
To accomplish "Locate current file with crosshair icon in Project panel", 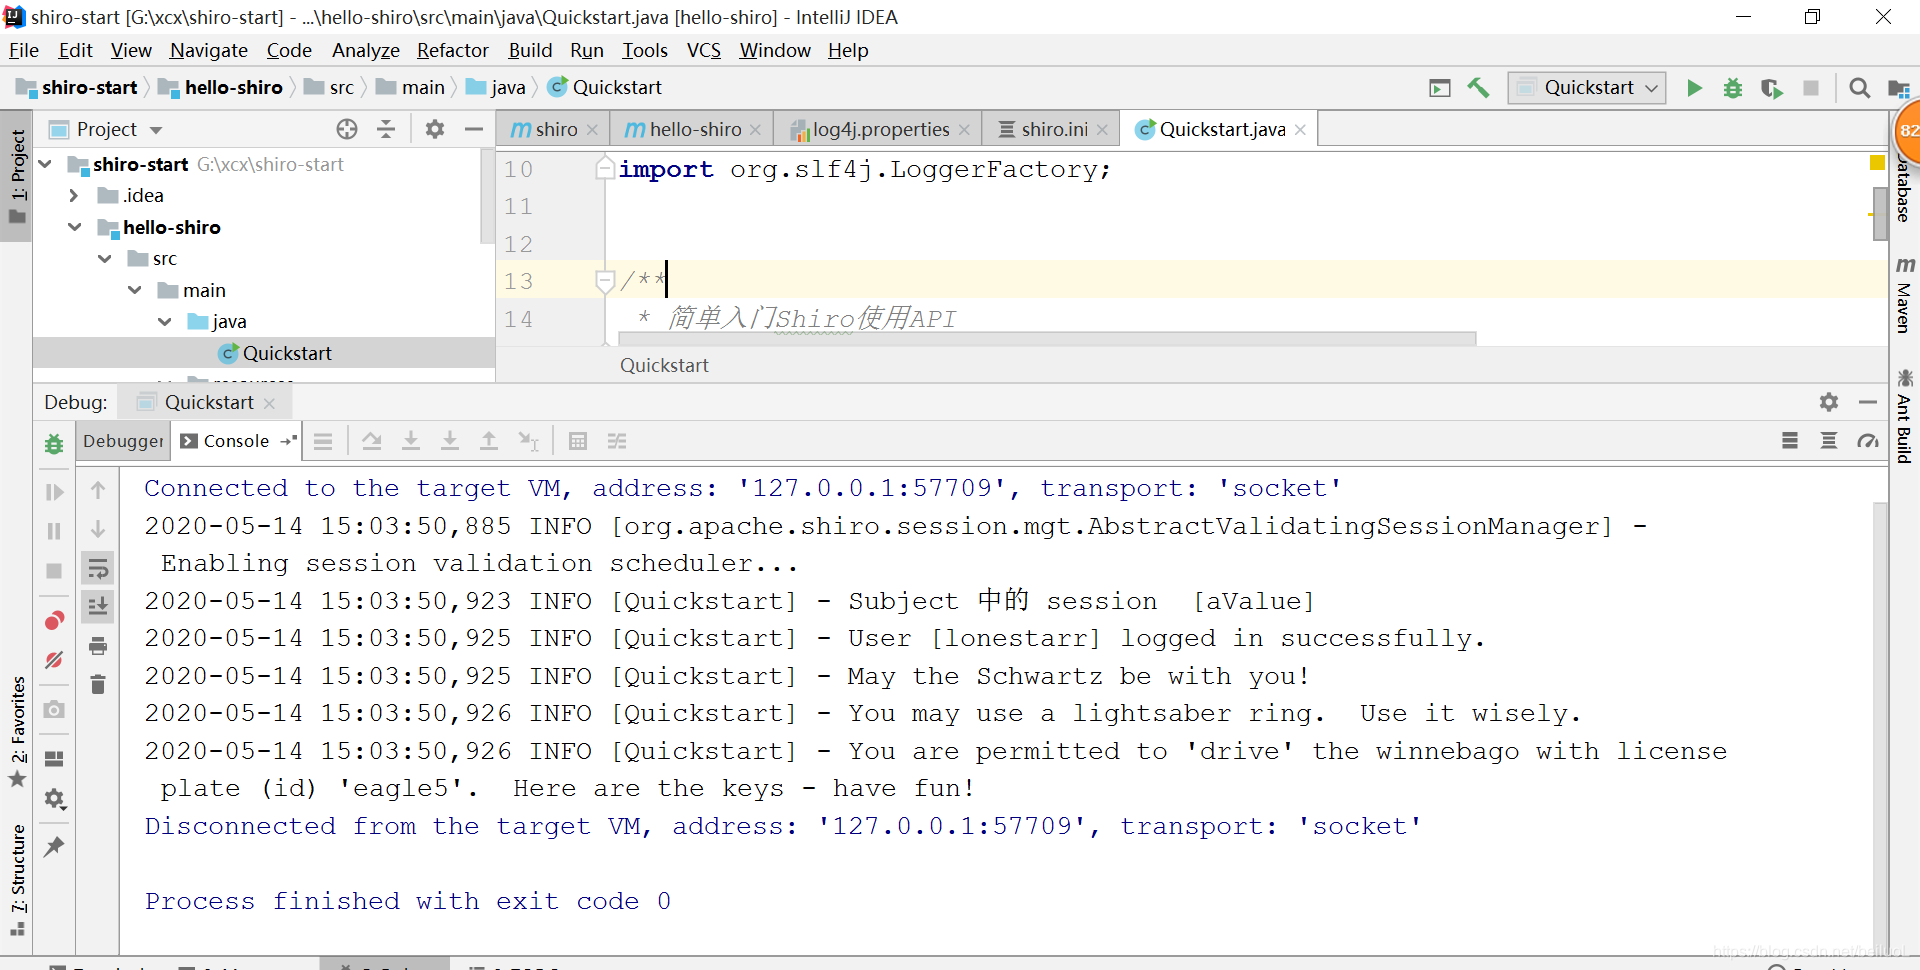I will (x=347, y=129).
